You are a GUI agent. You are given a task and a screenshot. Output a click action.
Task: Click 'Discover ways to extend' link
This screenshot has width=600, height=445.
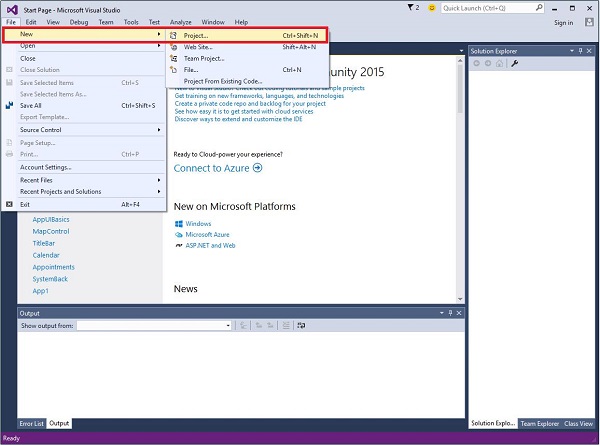[x=238, y=119]
